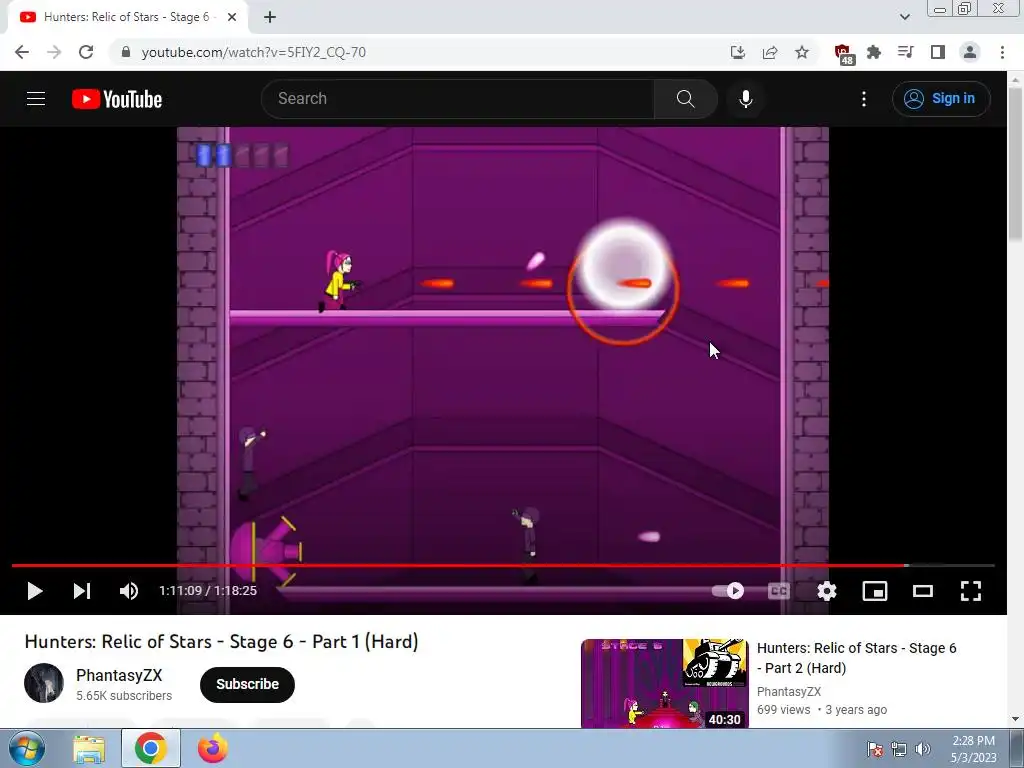Open system volume tray icon
This screenshot has height=768, width=1024.
coord(922,749)
